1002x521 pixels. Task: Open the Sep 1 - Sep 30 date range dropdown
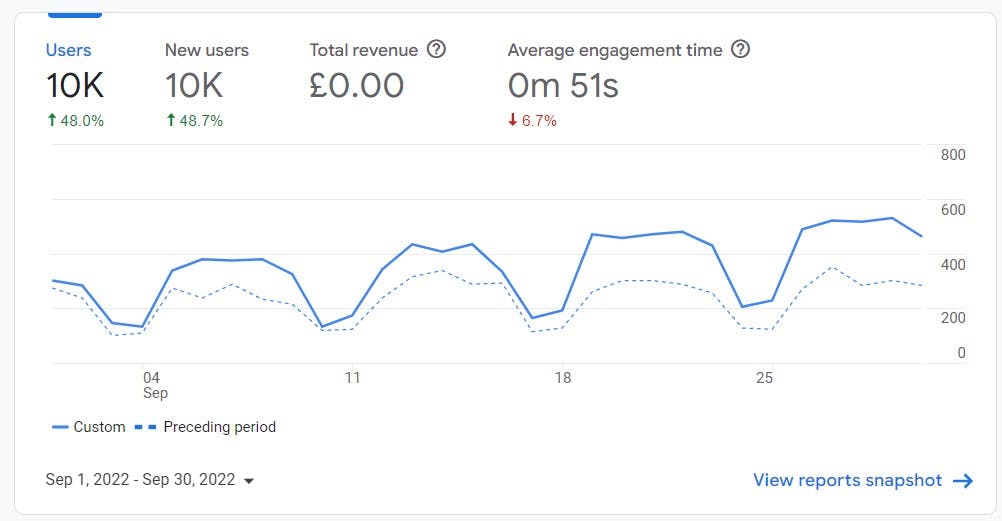tap(150, 479)
